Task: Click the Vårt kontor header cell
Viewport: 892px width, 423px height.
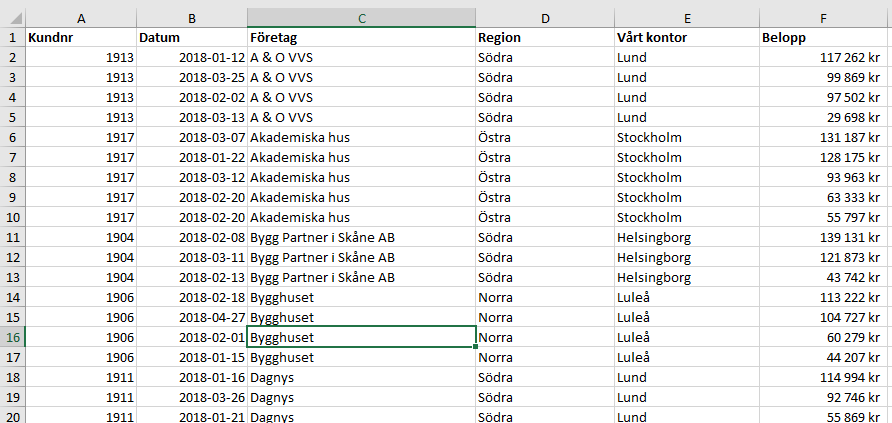Action: pos(687,38)
